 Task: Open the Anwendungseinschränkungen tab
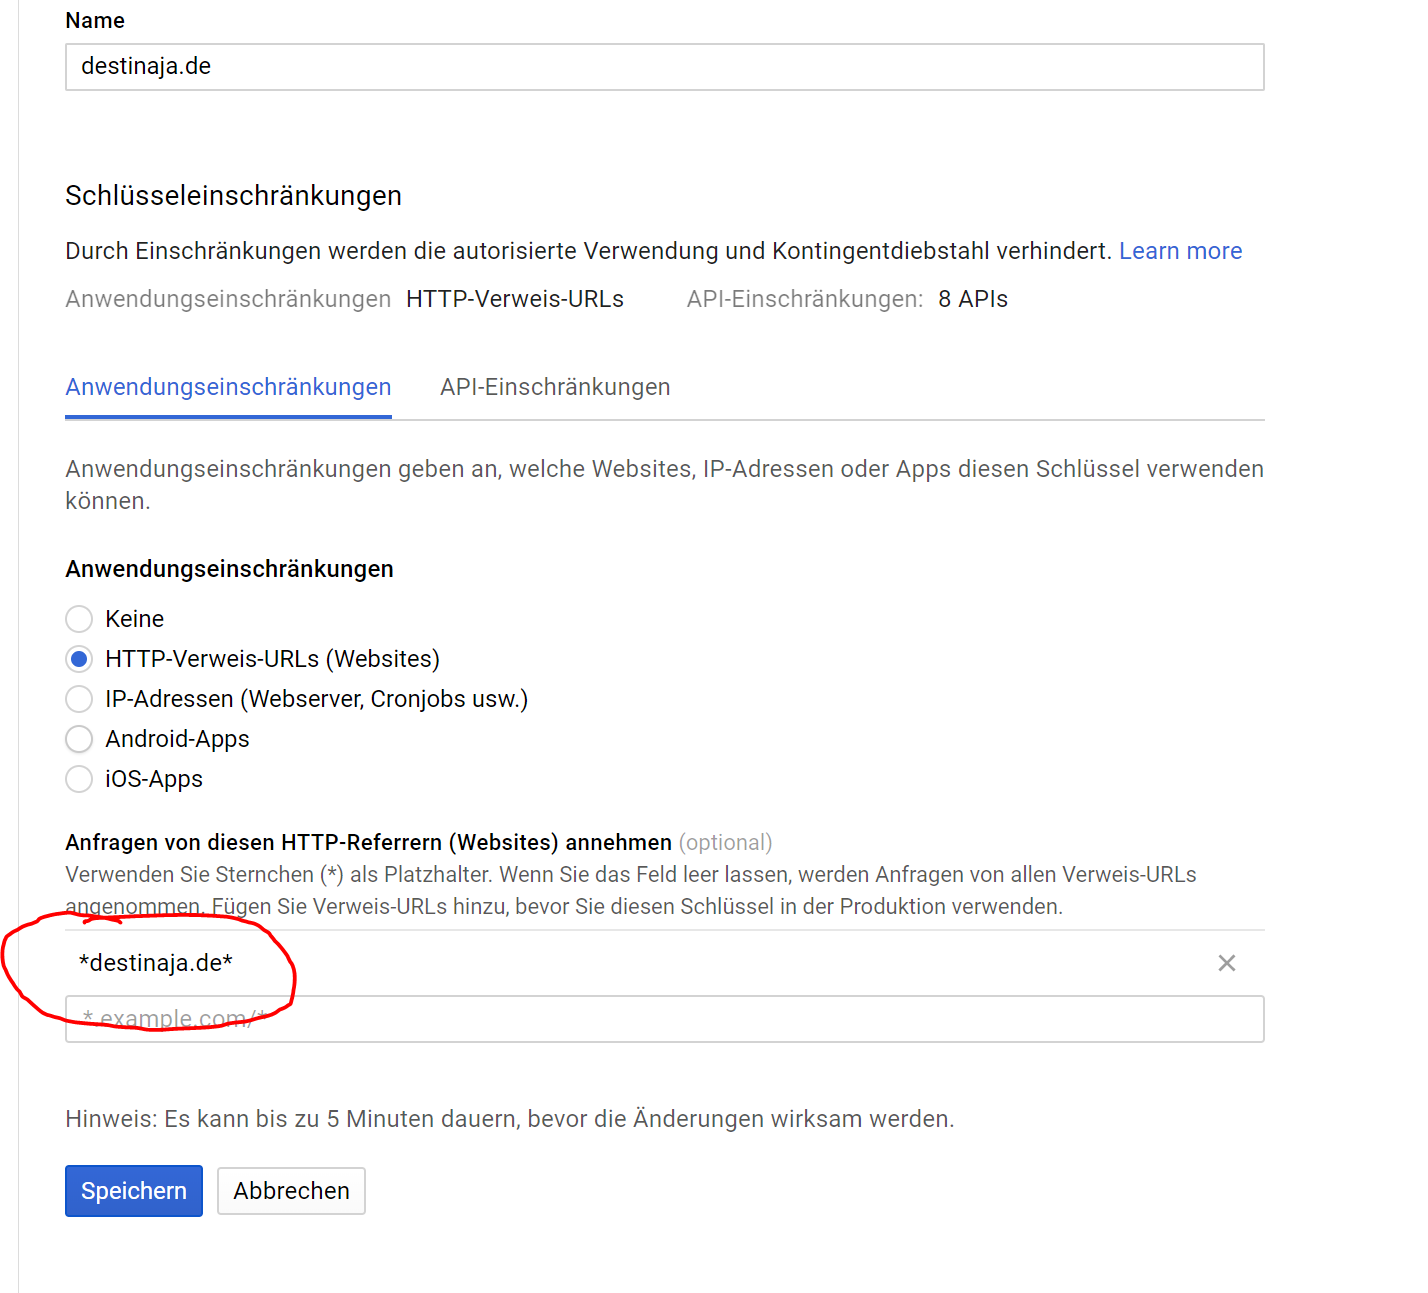pyautogui.click(x=228, y=387)
